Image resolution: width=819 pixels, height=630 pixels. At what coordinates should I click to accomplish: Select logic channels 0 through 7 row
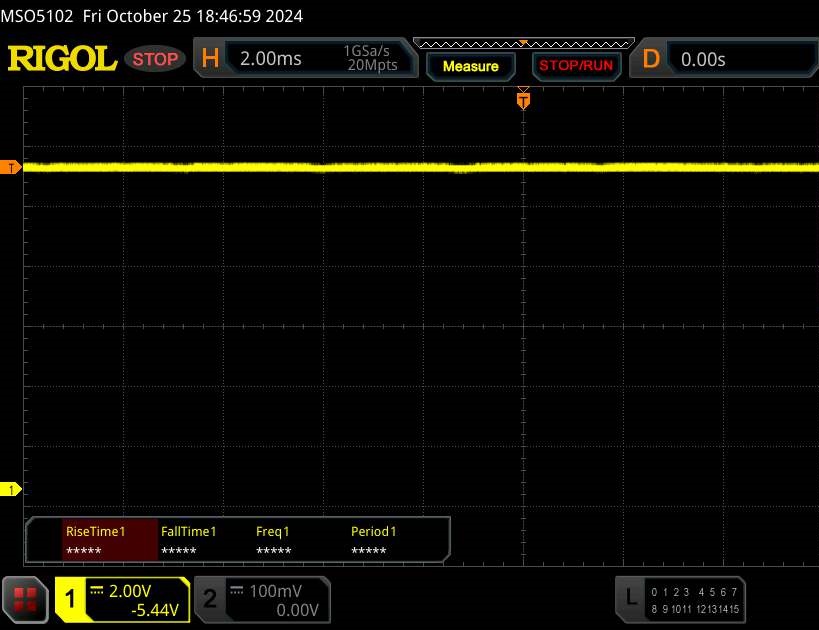pos(694,592)
